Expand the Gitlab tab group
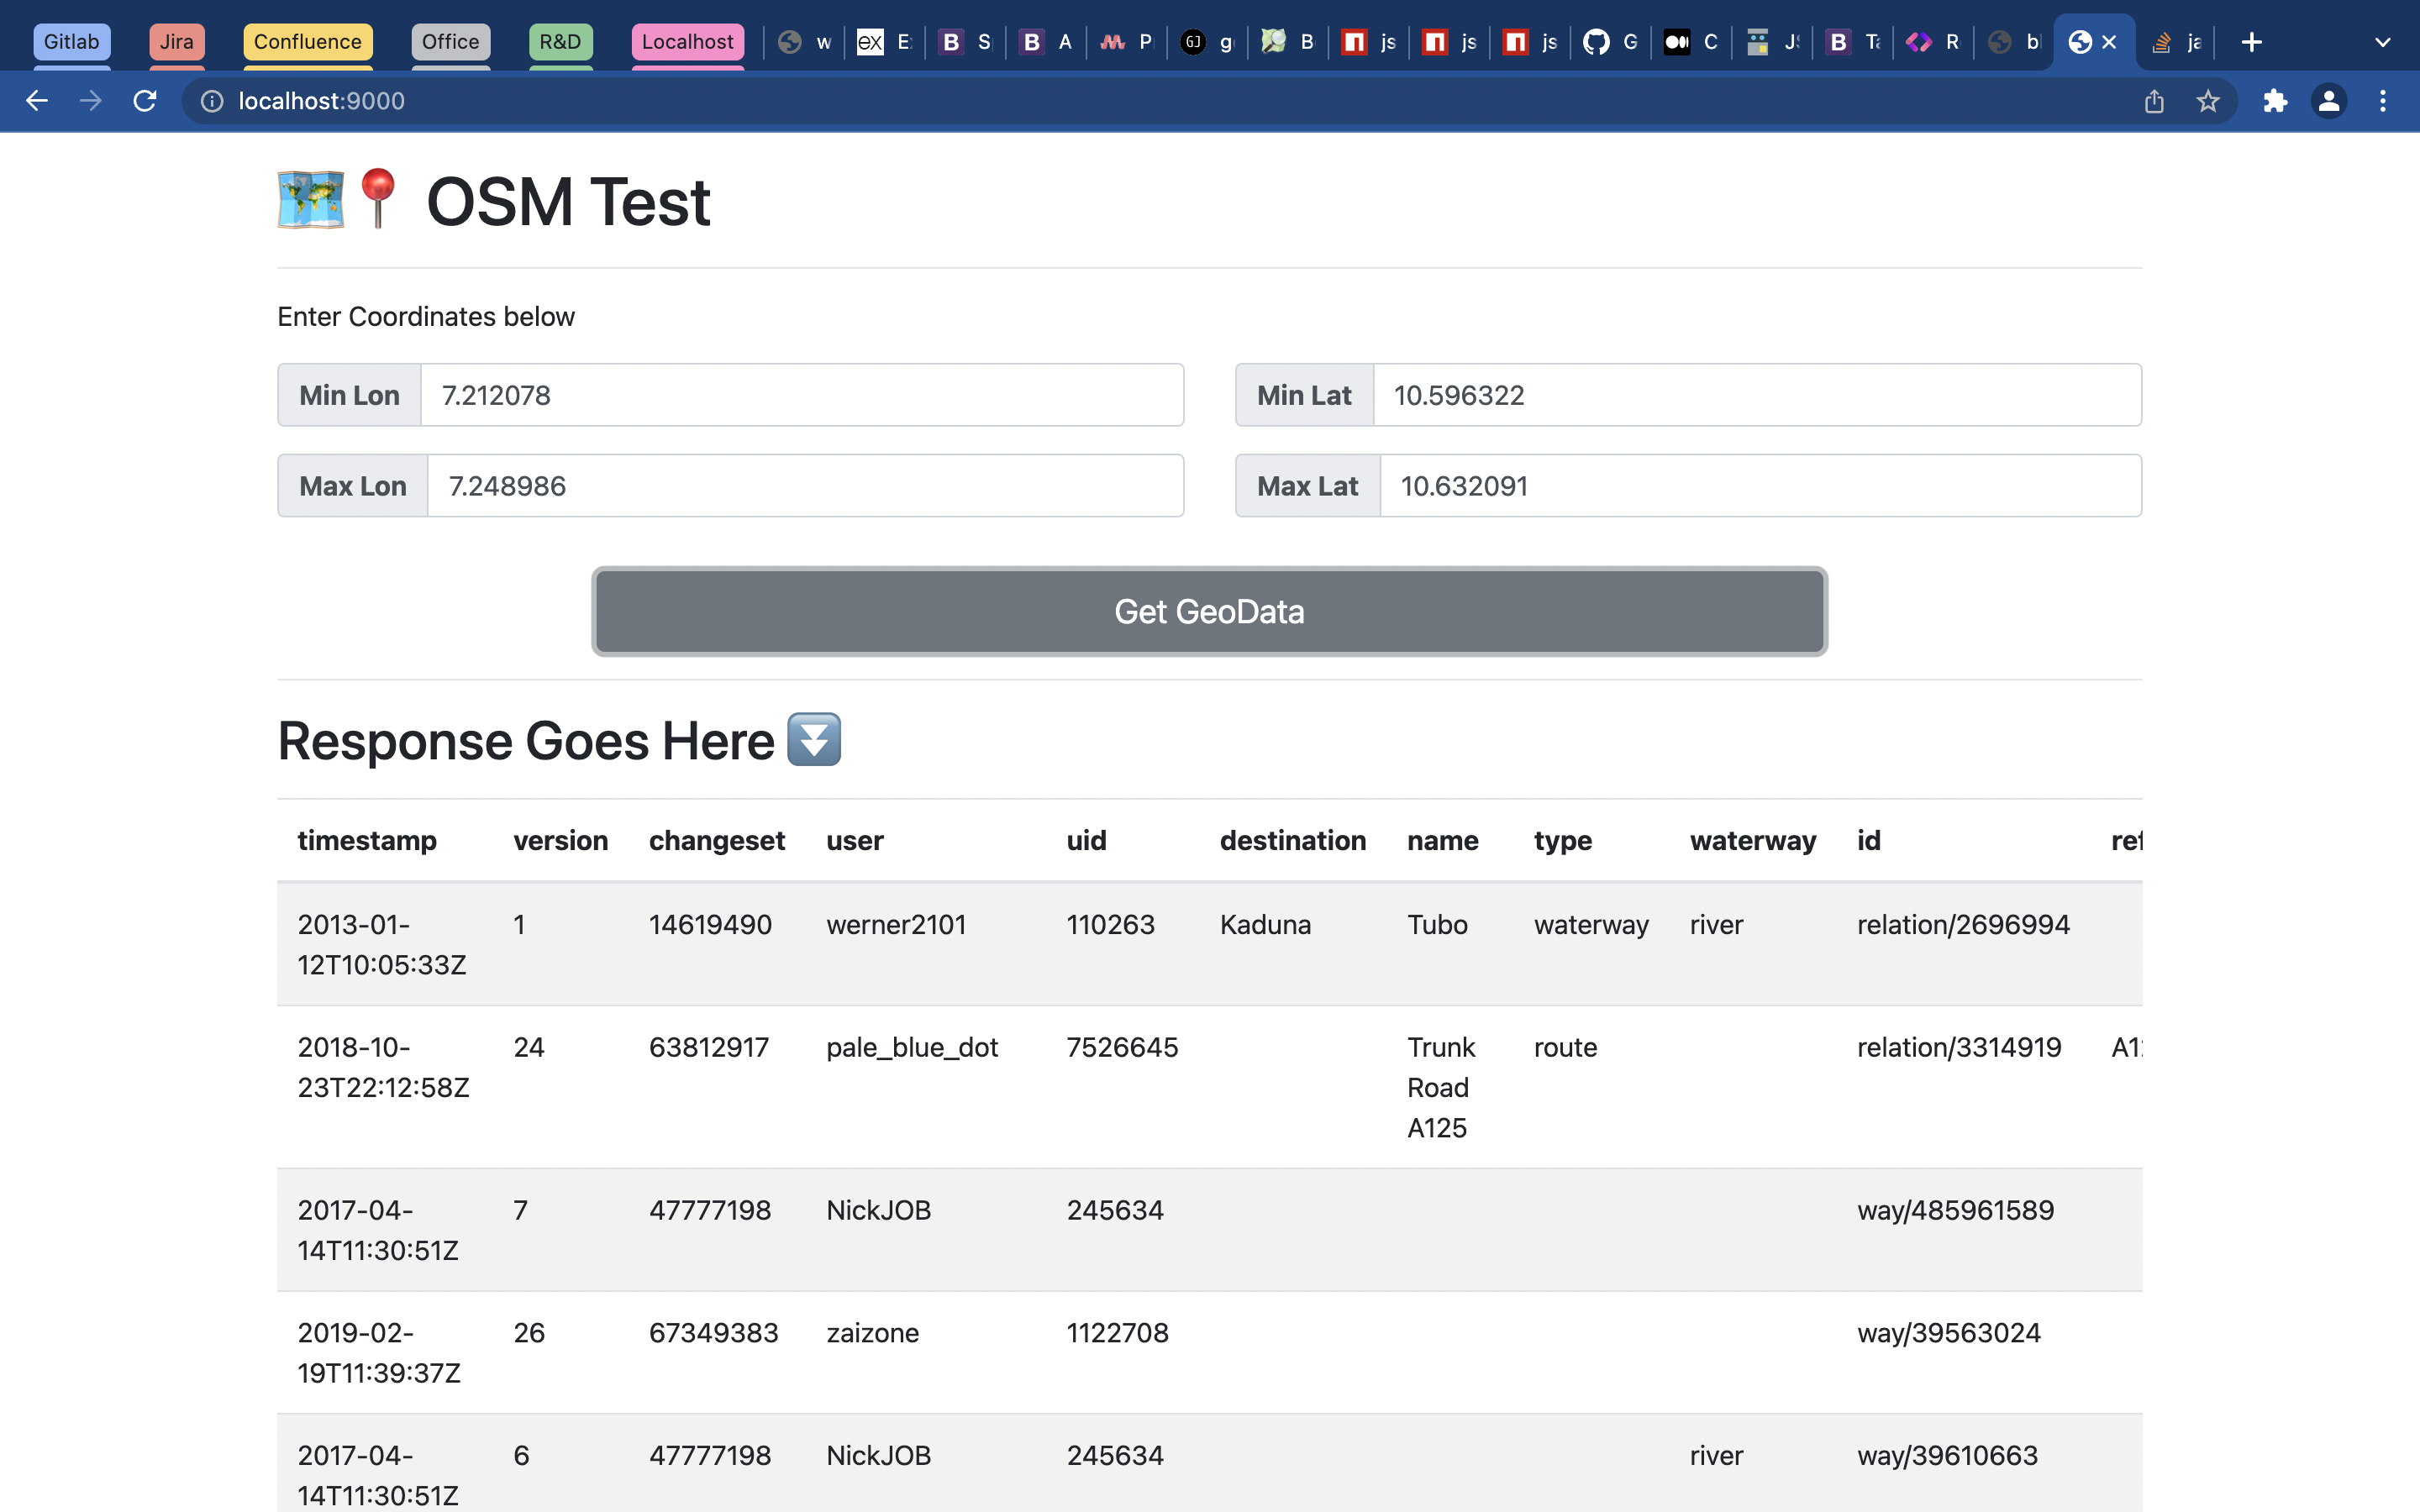This screenshot has width=2420, height=1512. 71,42
